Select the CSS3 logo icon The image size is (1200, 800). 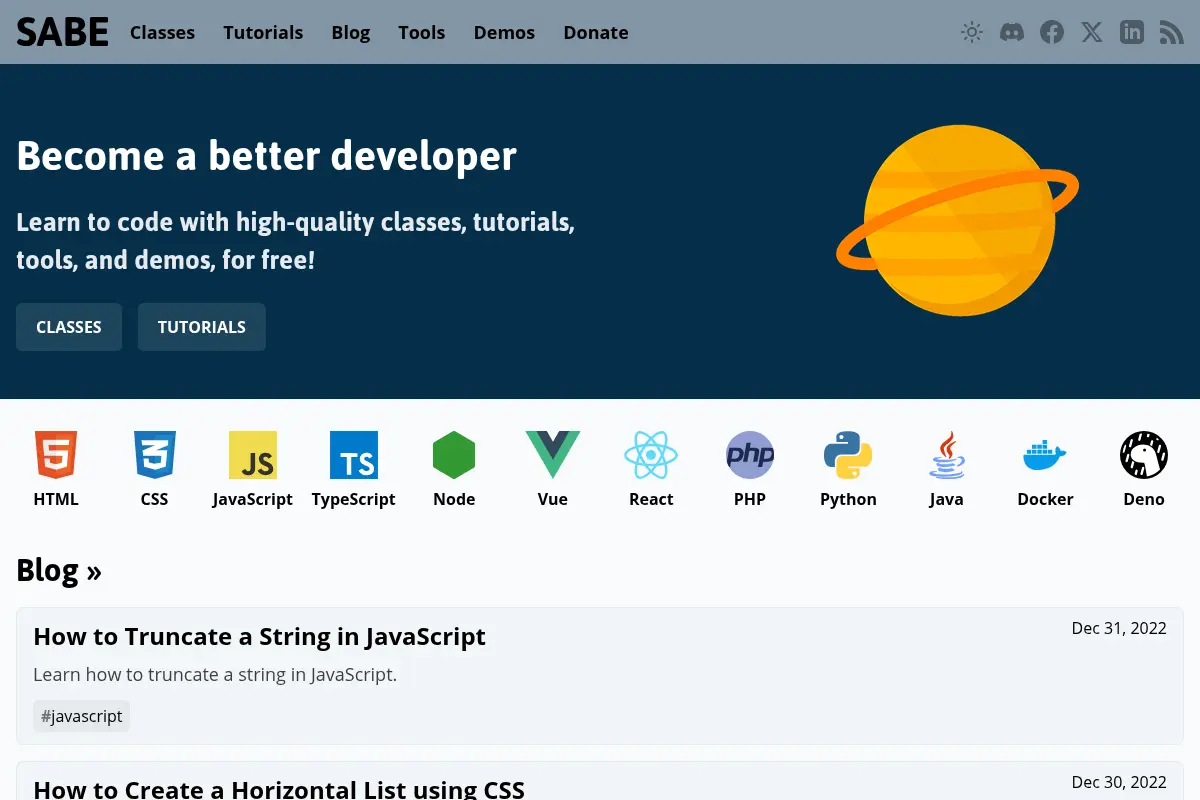coord(155,455)
